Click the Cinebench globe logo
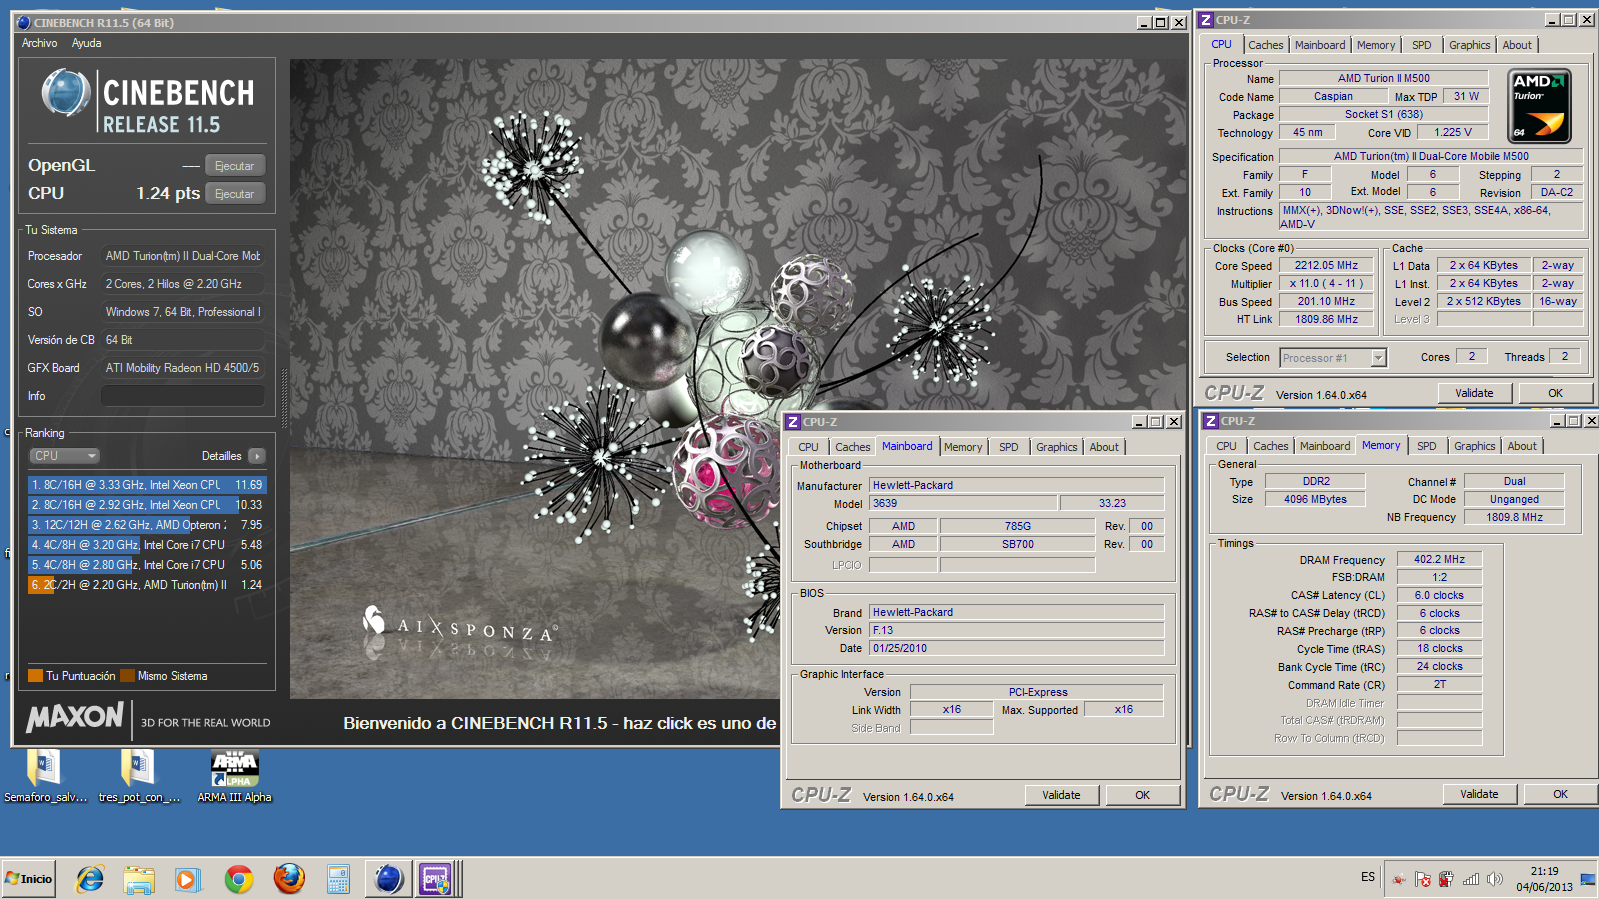This screenshot has width=1599, height=899. pos(66,93)
